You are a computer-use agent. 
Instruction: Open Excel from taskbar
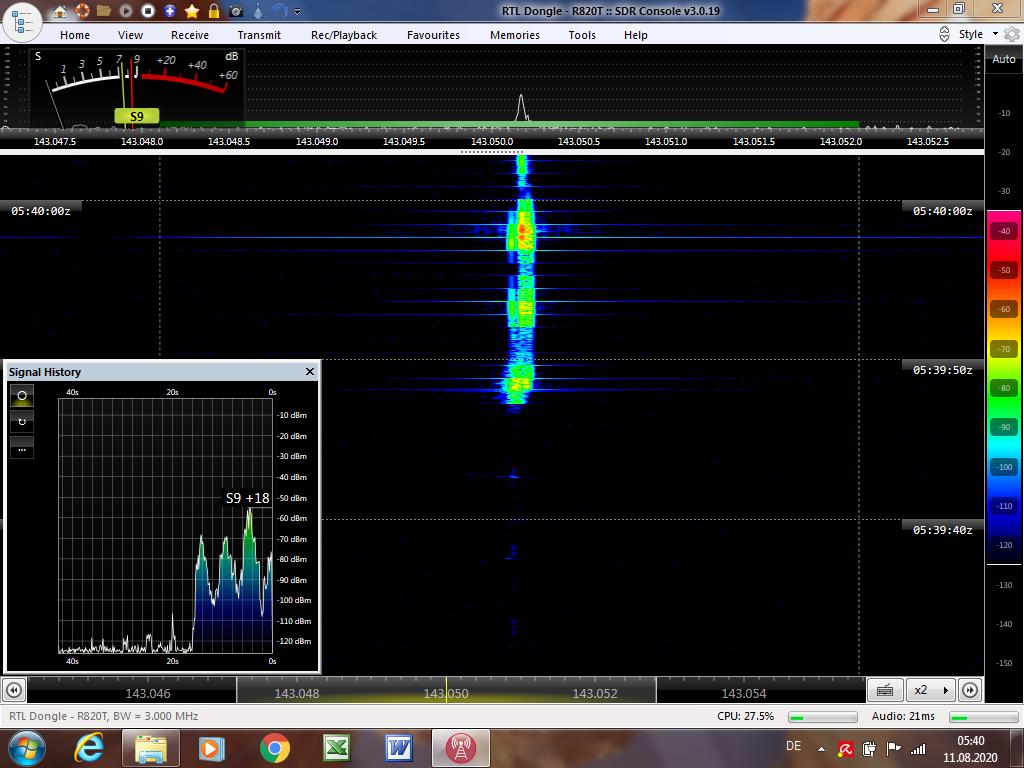(x=337, y=748)
